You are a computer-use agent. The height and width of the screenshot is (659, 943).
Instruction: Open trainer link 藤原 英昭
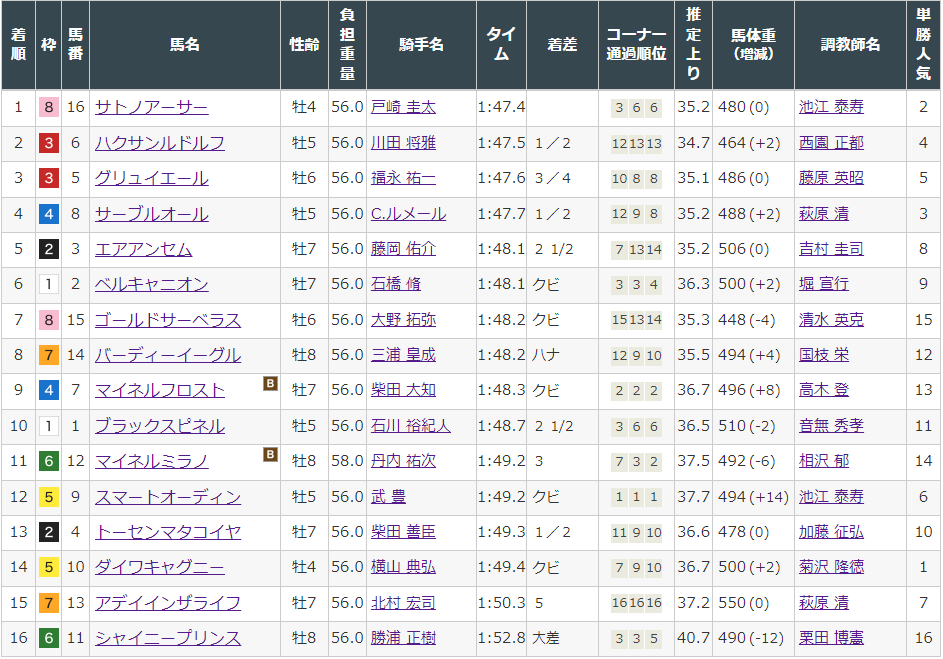(831, 178)
